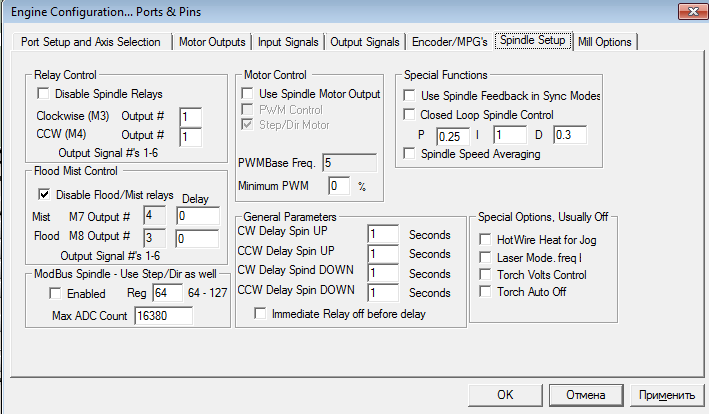Enable Disable Spindle Relays checkbox
Viewport: 709px width, 414px height.
[43, 94]
